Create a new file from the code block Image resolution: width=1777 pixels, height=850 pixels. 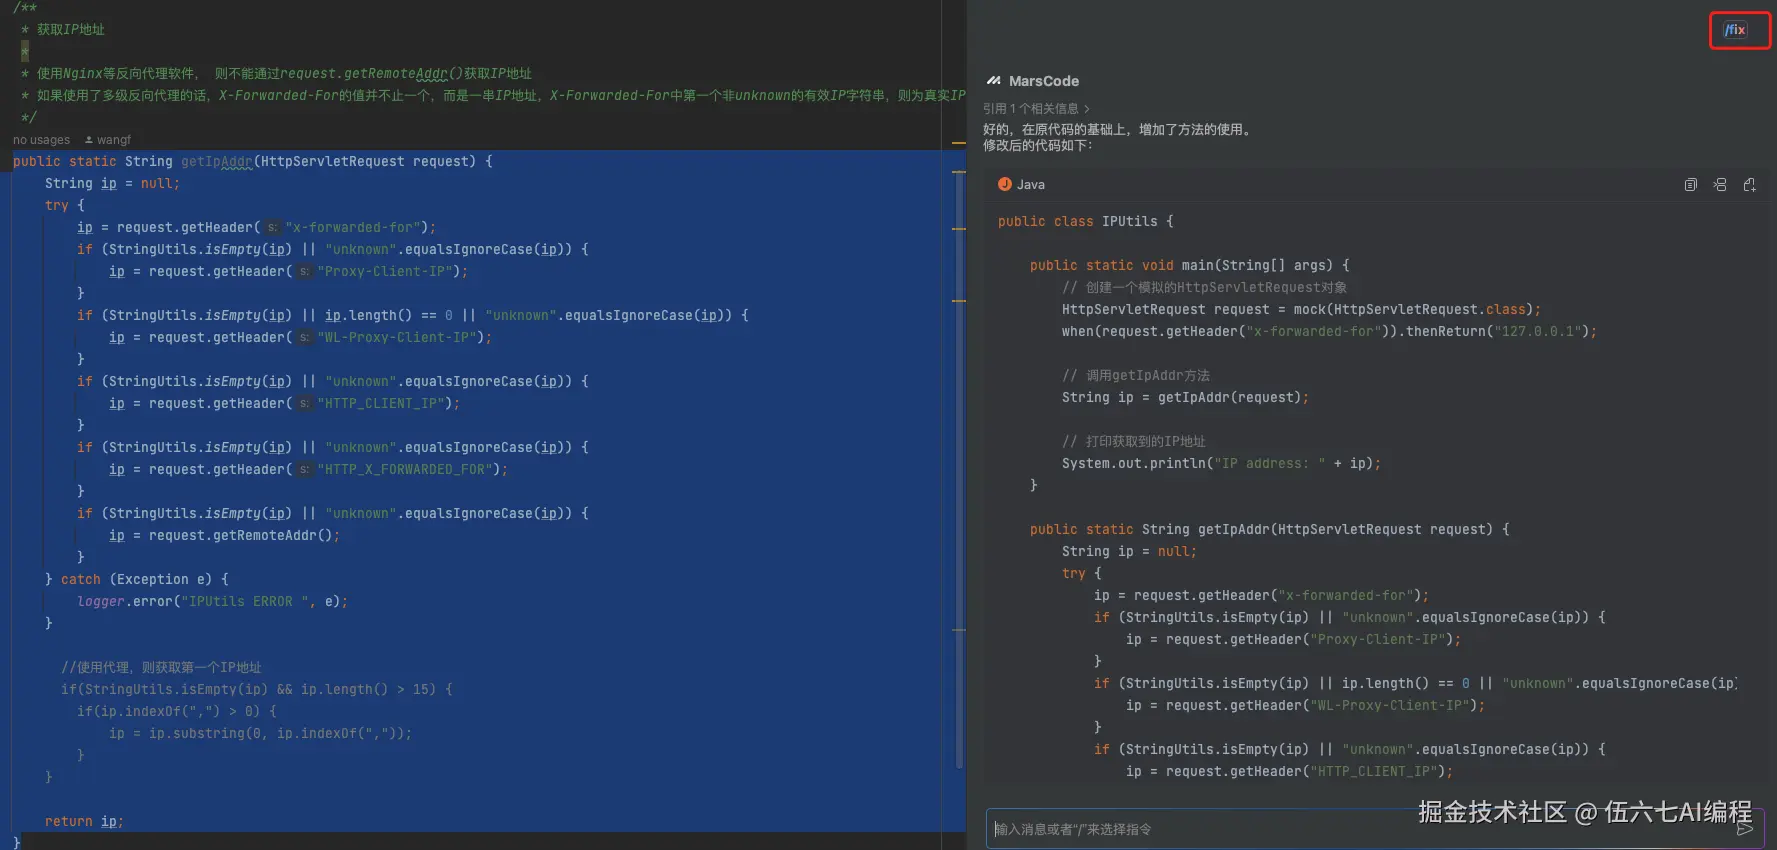pos(1749,185)
